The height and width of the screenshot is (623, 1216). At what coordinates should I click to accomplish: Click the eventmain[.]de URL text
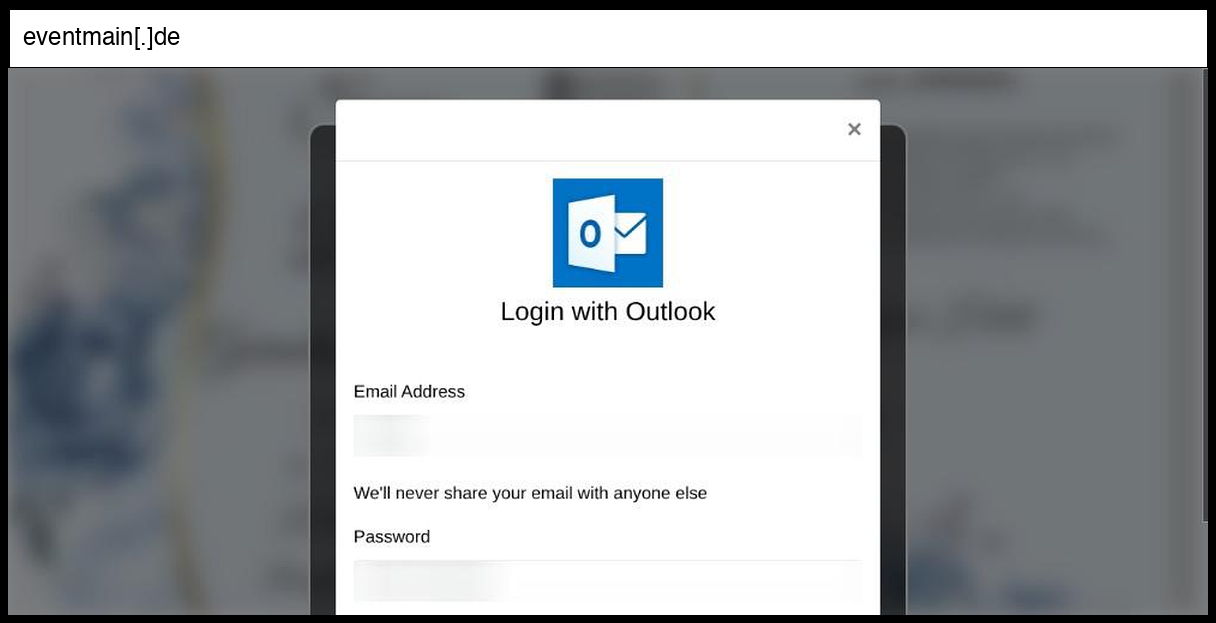point(101,38)
